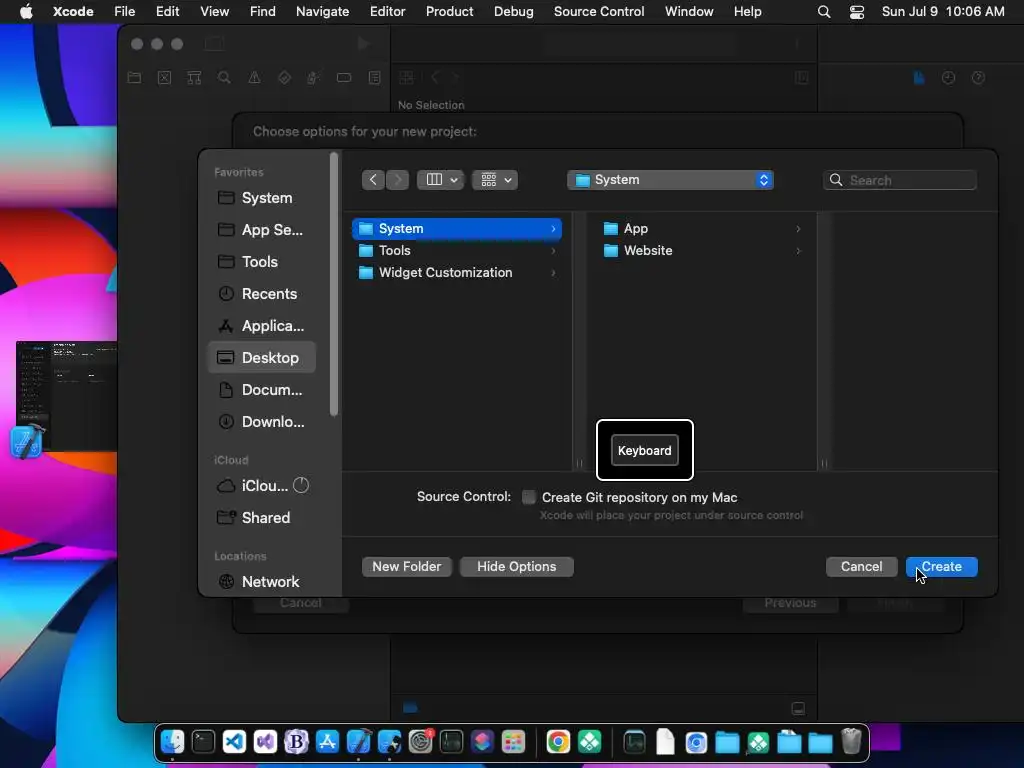Open Trash in the Dock
This screenshot has height=768, width=1024.
[851, 742]
